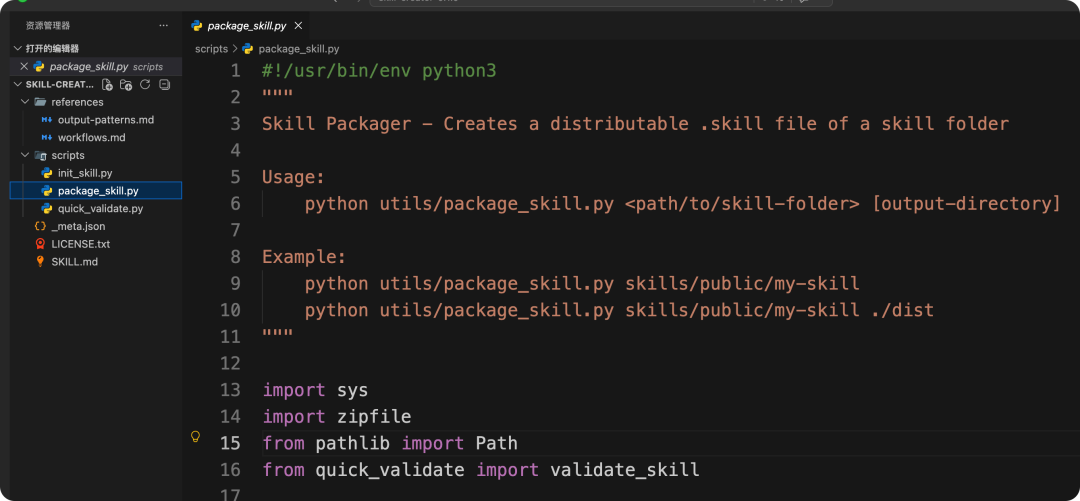Viewport: 1080px width, 501px height.
Task: Select package_skill.py in the file tree
Action: (96, 190)
